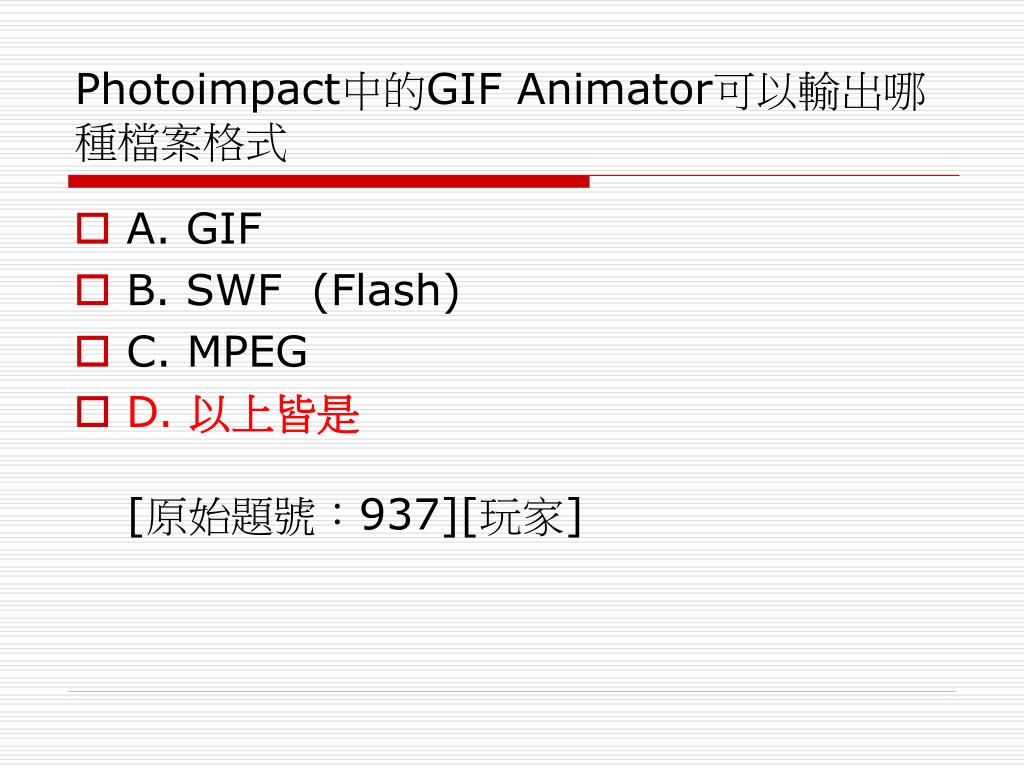The height and width of the screenshot is (768, 1024).
Task: Select the SWF text in option B
Action: click(234, 290)
